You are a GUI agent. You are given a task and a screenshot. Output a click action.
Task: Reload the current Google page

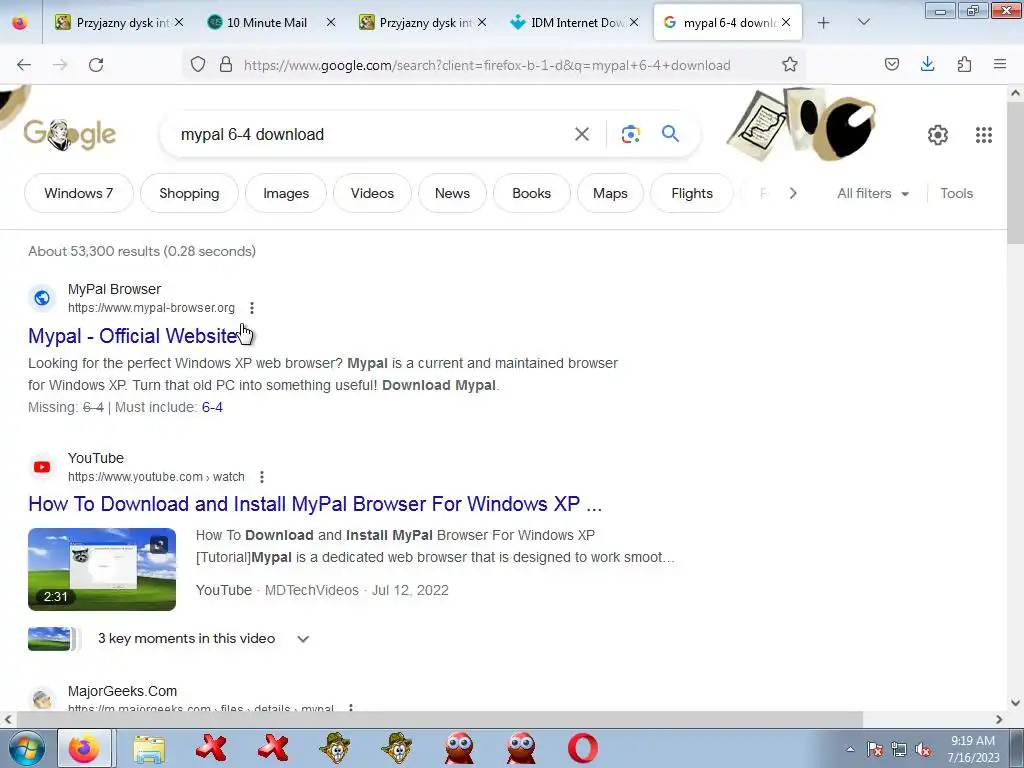[96, 65]
